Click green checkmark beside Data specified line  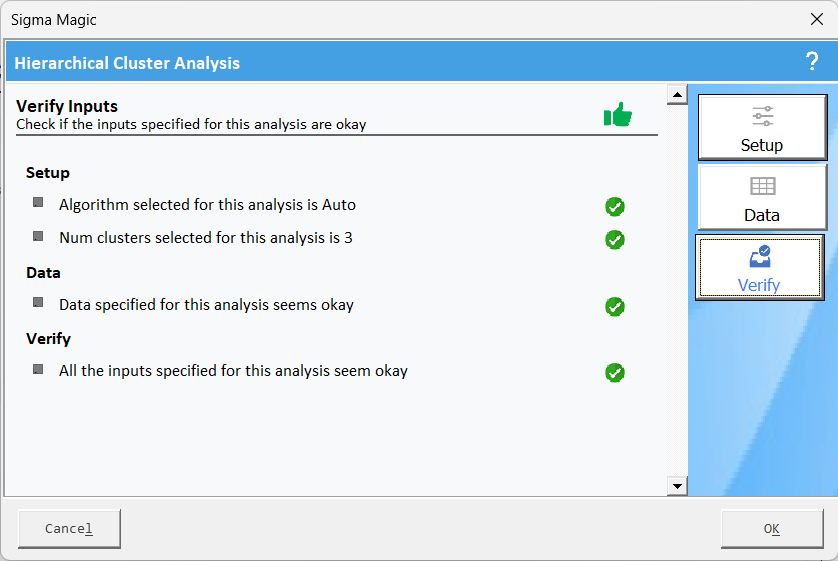[x=615, y=307]
